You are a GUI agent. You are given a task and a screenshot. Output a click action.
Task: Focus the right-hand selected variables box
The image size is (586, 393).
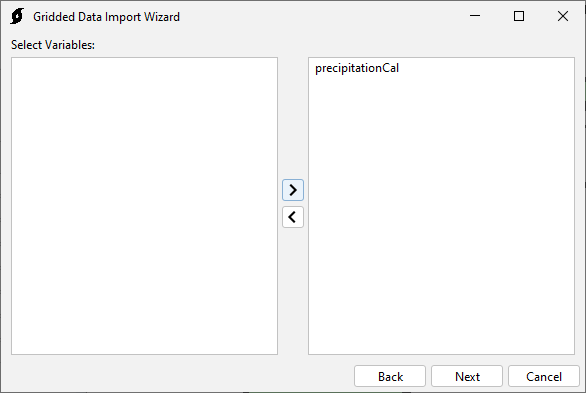441,206
